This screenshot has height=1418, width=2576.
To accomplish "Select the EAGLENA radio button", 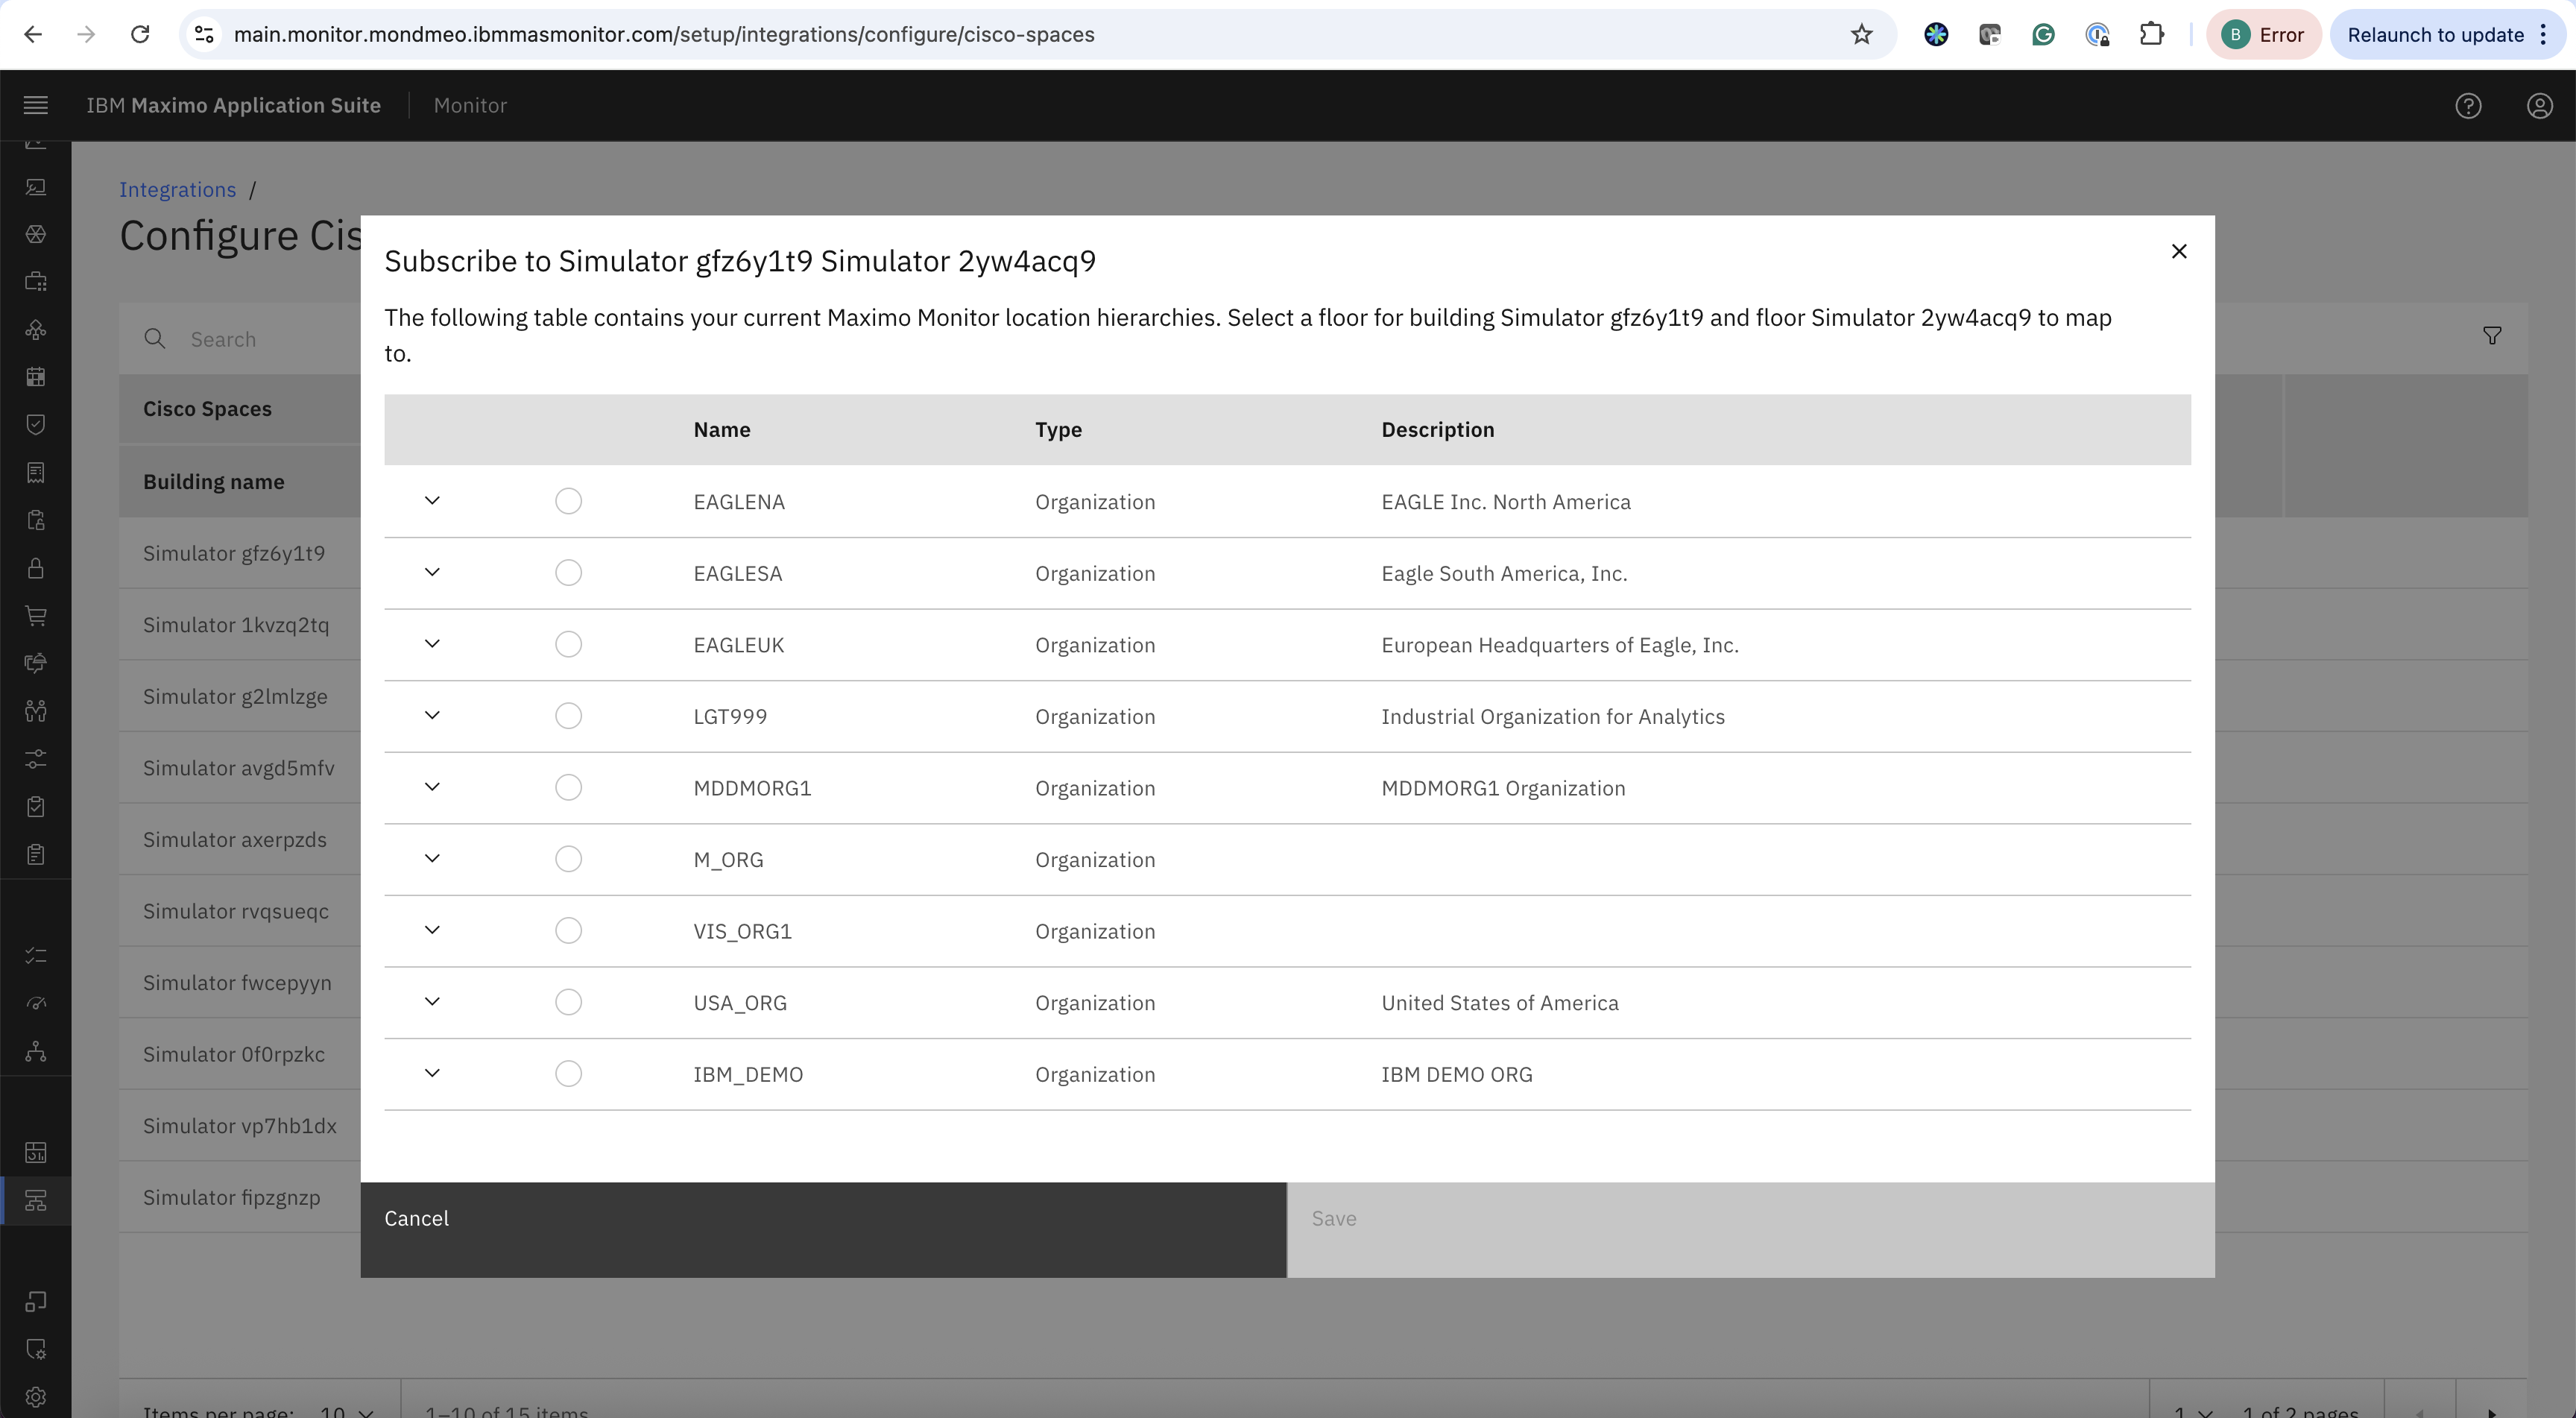I will pos(568,501).
